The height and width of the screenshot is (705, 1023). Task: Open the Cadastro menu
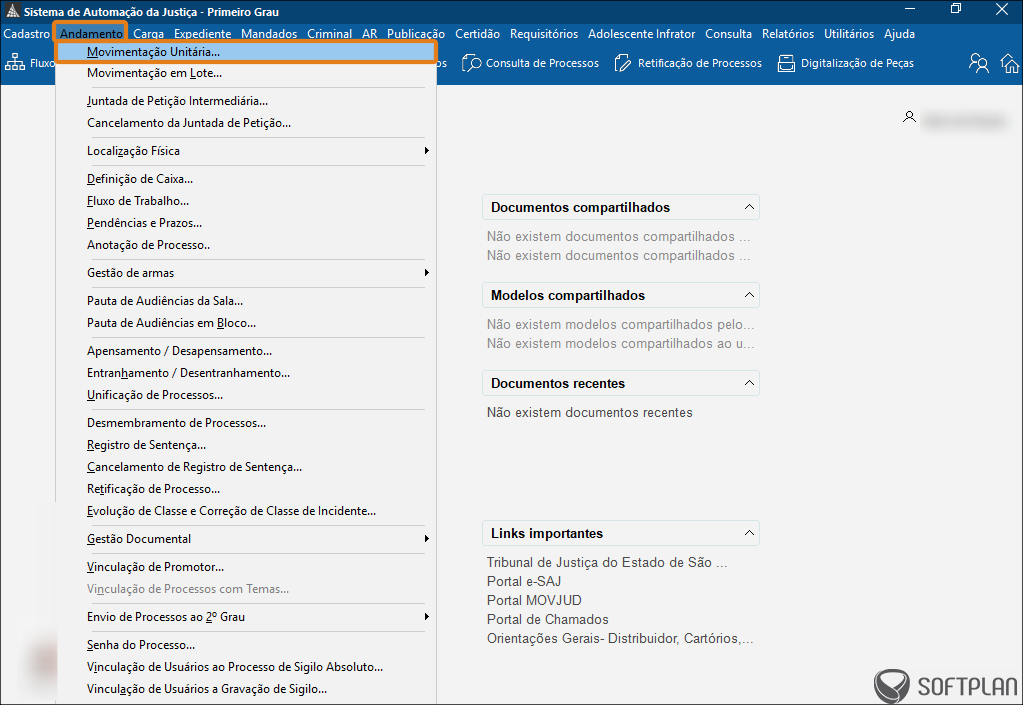(x=27, y=34)
